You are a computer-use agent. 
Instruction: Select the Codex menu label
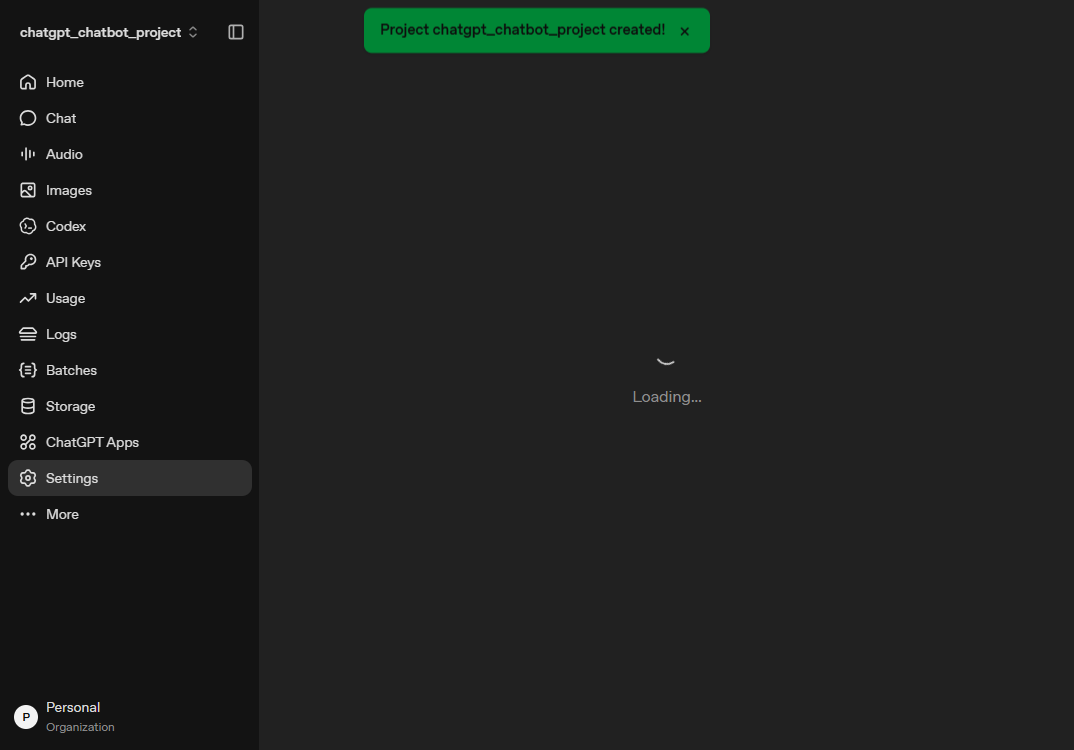click(x=66, y=226)
